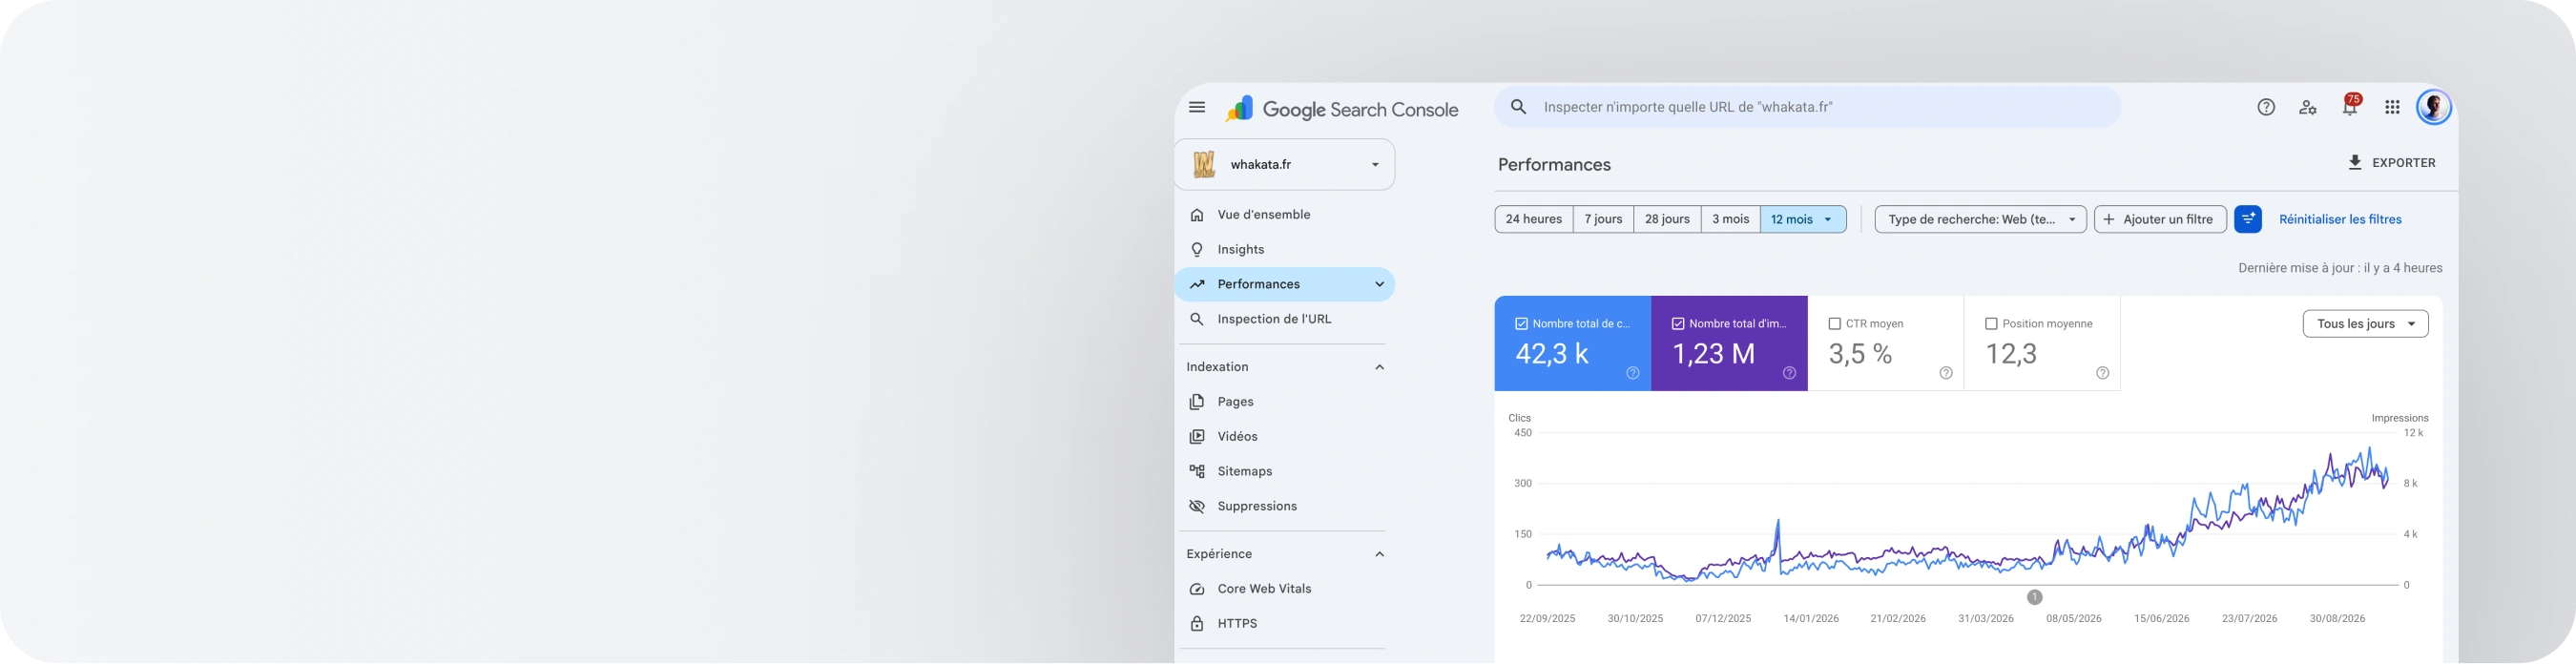Click help icon on CTR moyen card
The image size is (2576, 664).
click(x=1946, y=373)
